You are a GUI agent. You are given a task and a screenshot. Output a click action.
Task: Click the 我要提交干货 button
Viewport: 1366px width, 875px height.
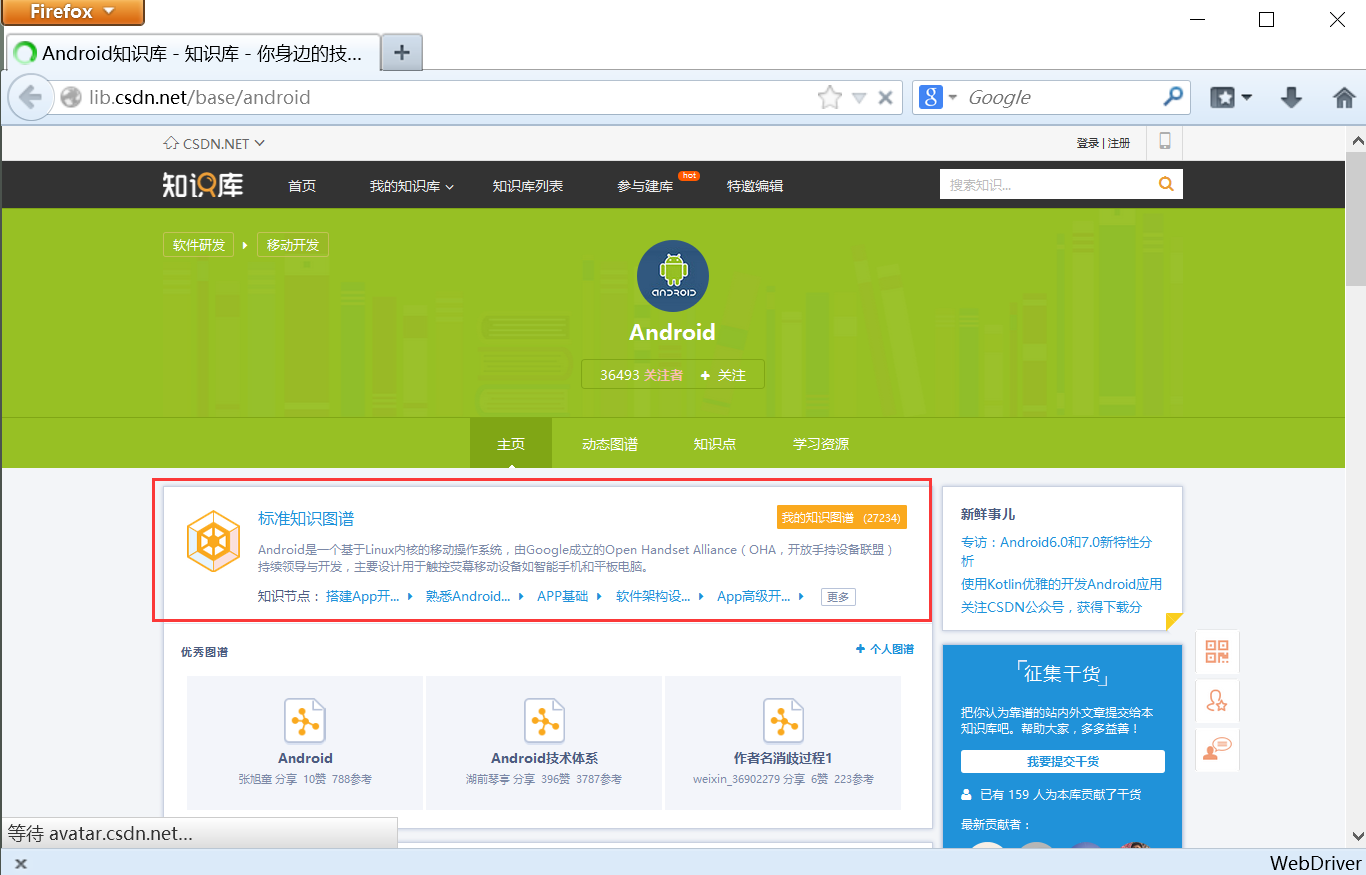click(1063, 761)
